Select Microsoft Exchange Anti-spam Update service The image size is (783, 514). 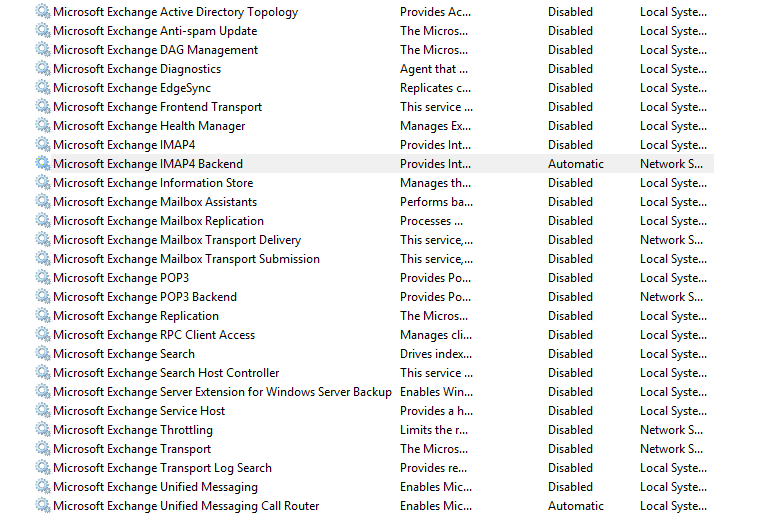tap(155, 31)
